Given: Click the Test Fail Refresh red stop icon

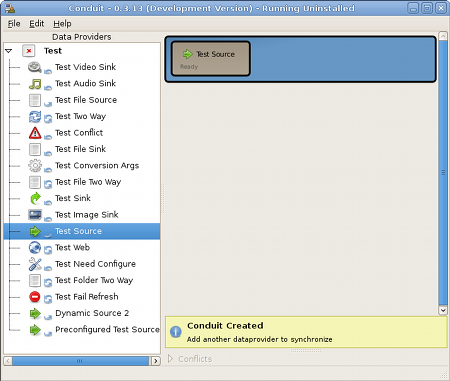Looking at the screenshot, I should [x=35, y=297].
